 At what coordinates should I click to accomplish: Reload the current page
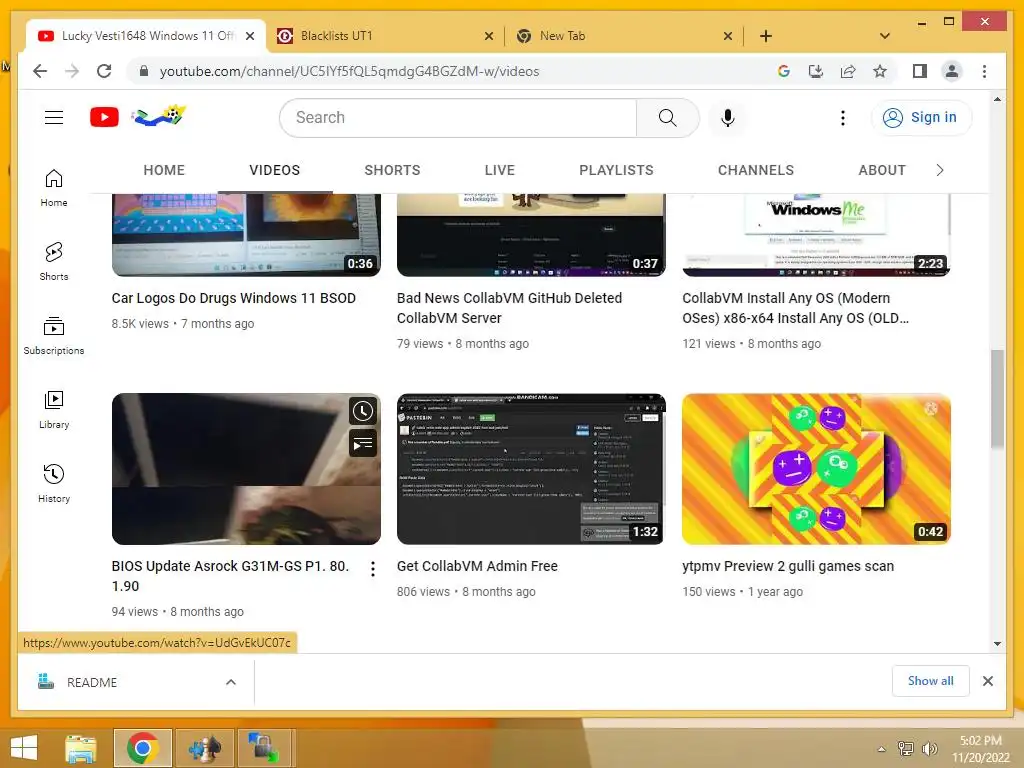pyautogui.click(x=104, y=71)
